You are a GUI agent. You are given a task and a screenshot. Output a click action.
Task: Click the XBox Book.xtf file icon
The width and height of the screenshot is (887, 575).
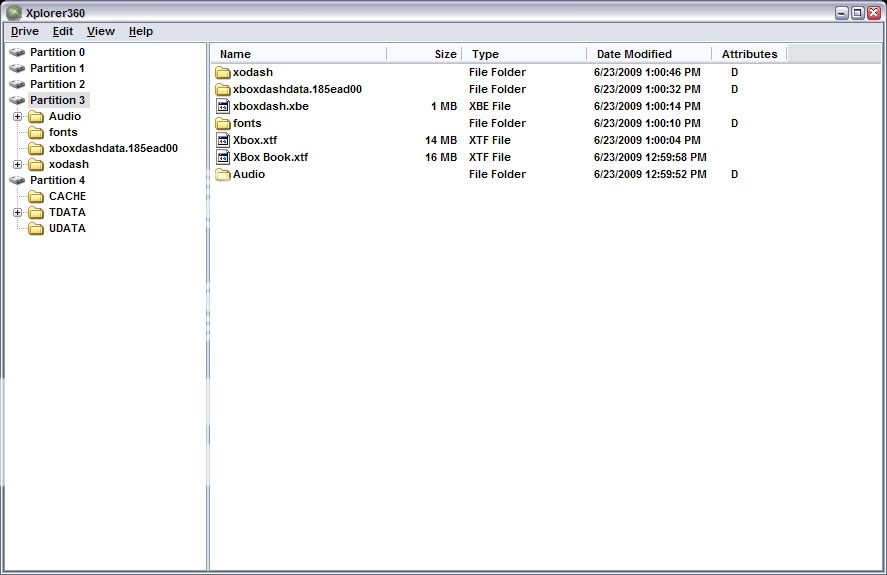(x=223, y=157)
